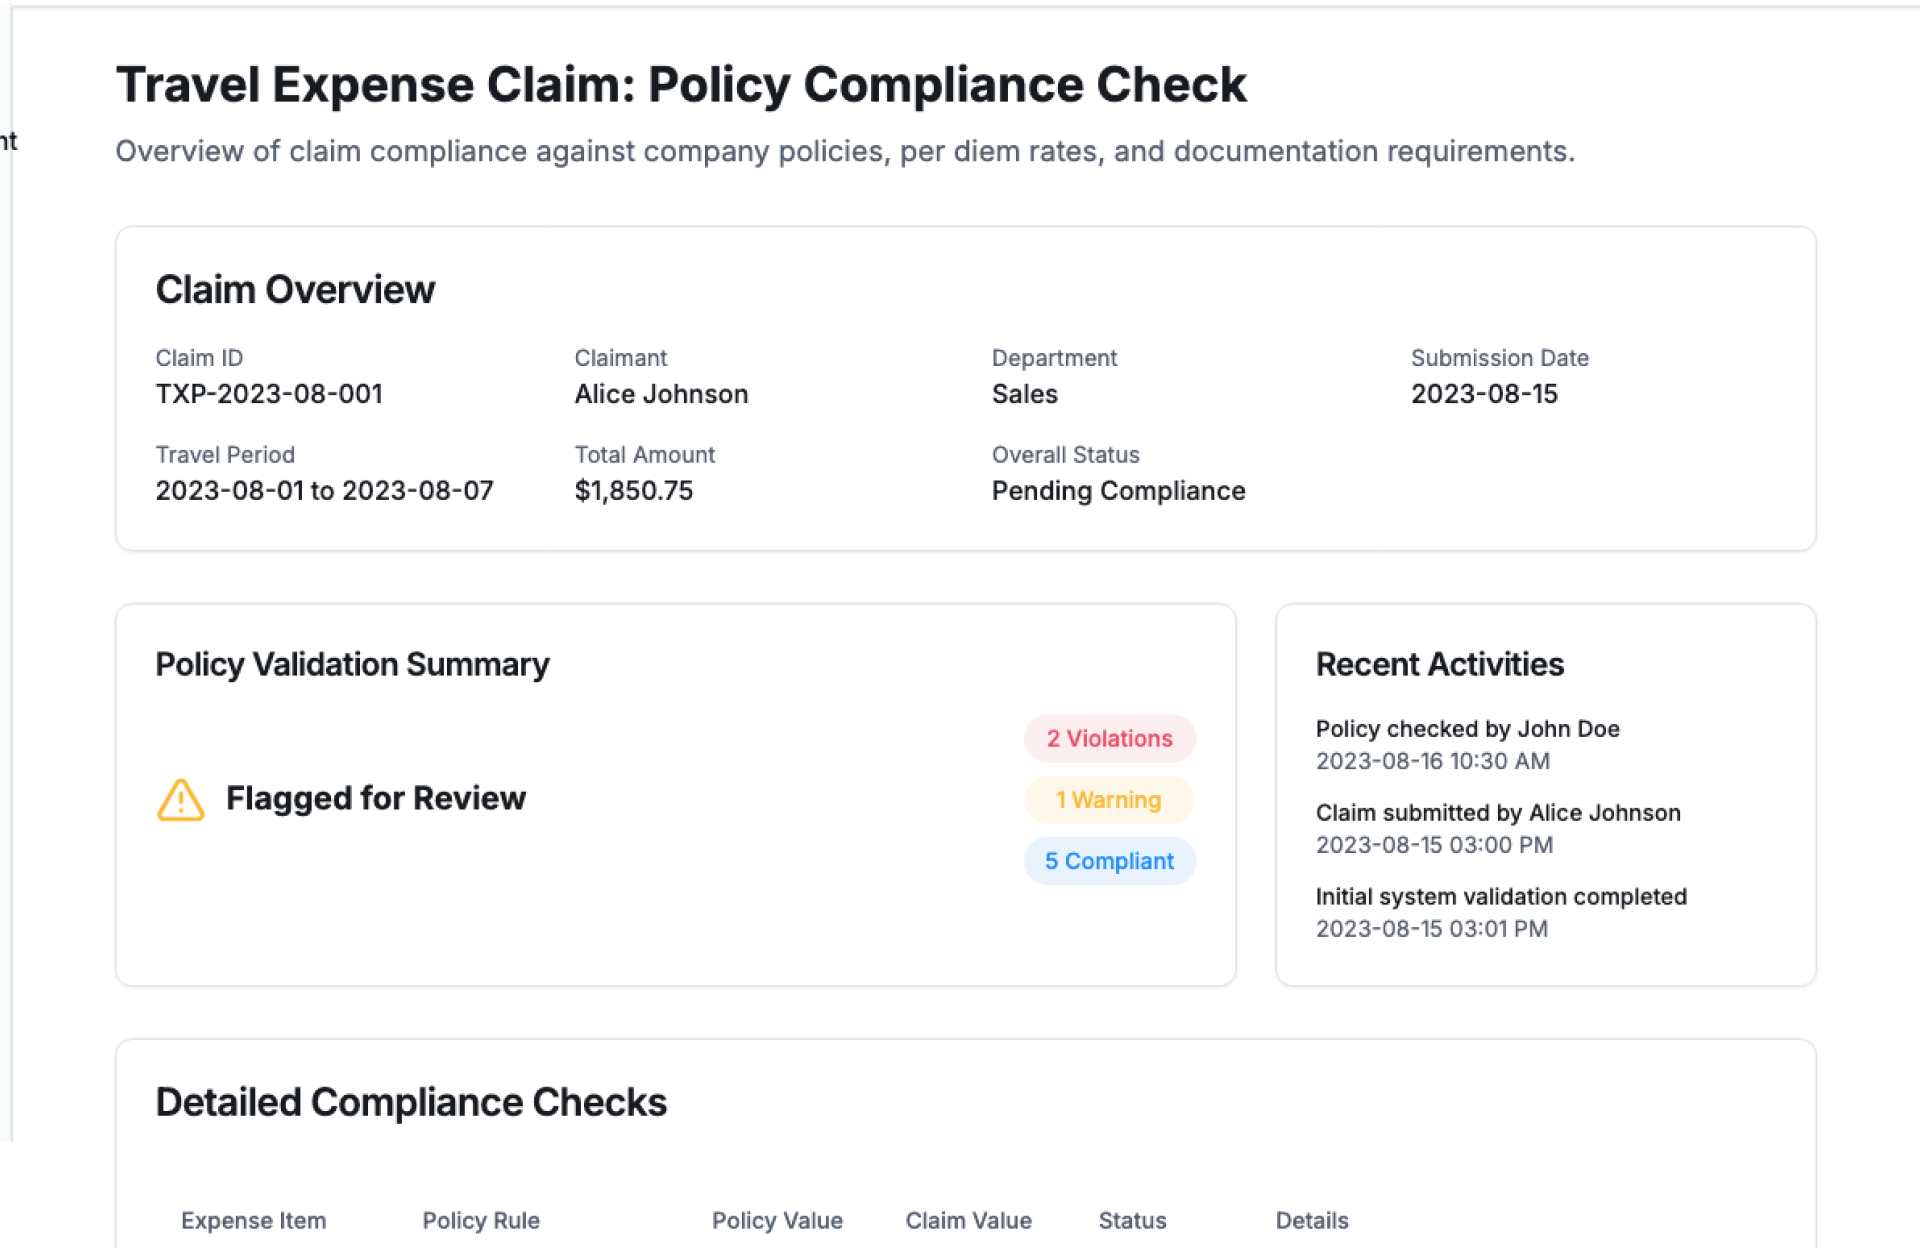Select the Policy Rule column header

click(480, 1220)
